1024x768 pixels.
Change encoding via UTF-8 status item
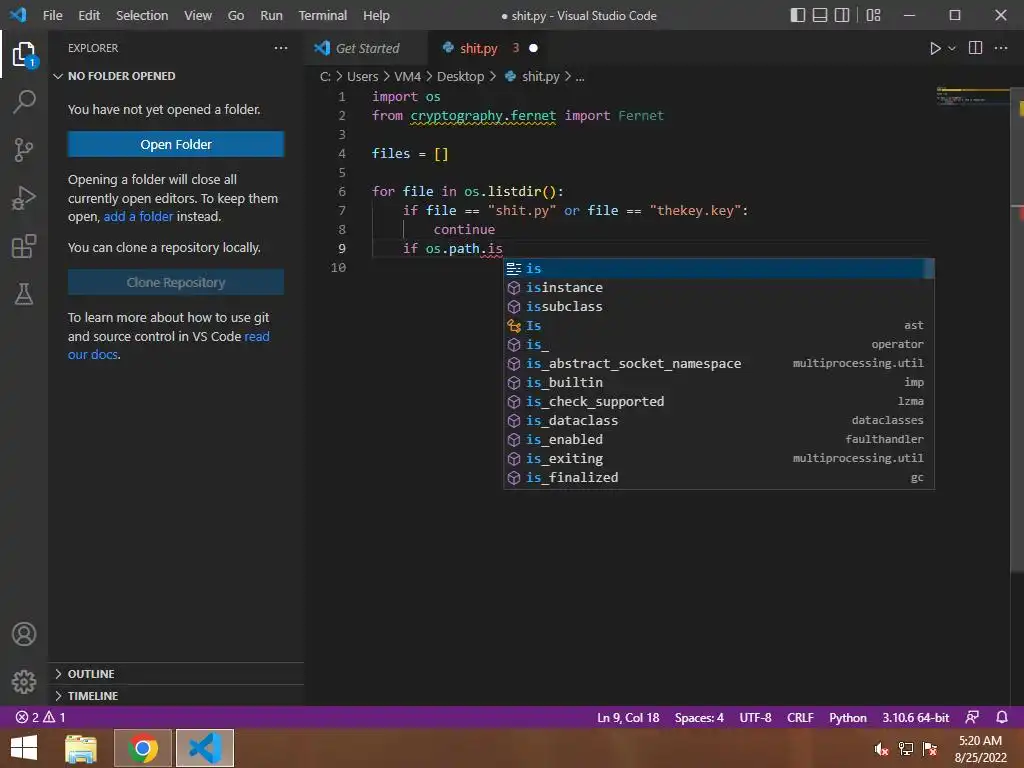point(755,717)
